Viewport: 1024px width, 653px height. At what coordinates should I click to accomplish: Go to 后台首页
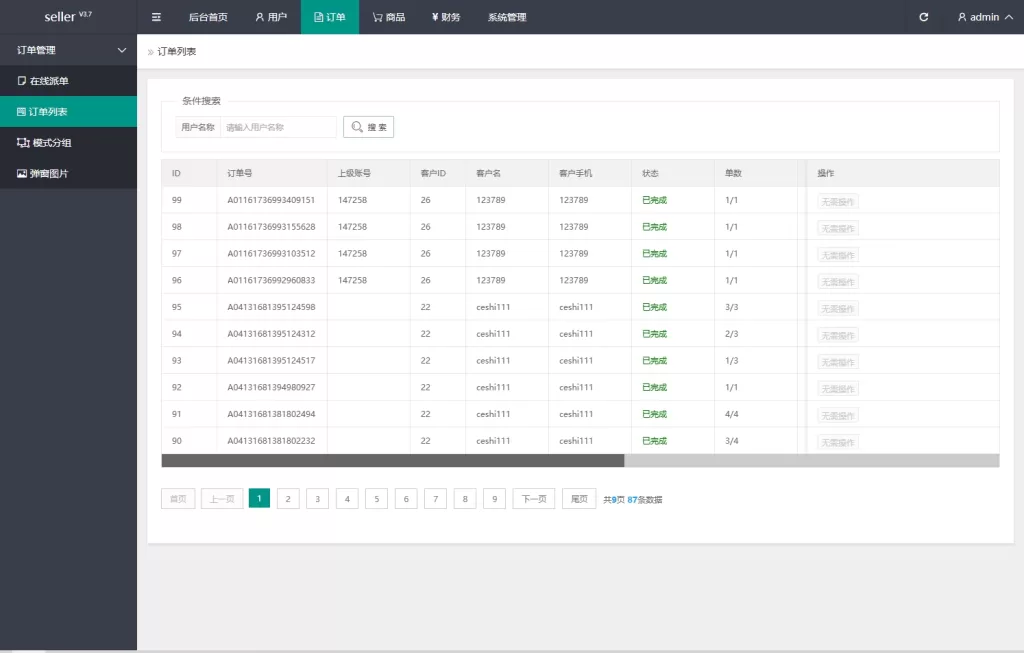[208, 17]
